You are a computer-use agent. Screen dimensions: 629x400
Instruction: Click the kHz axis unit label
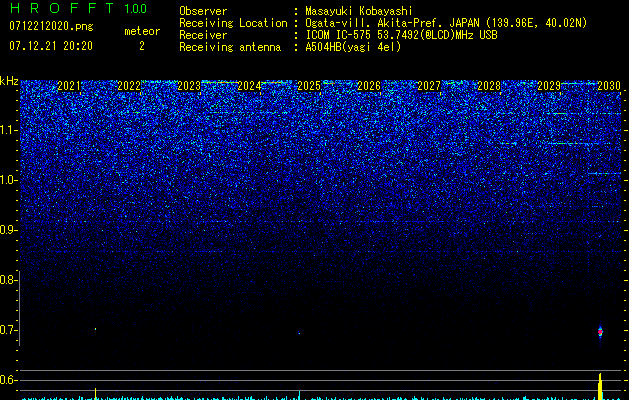pos(9,81)
